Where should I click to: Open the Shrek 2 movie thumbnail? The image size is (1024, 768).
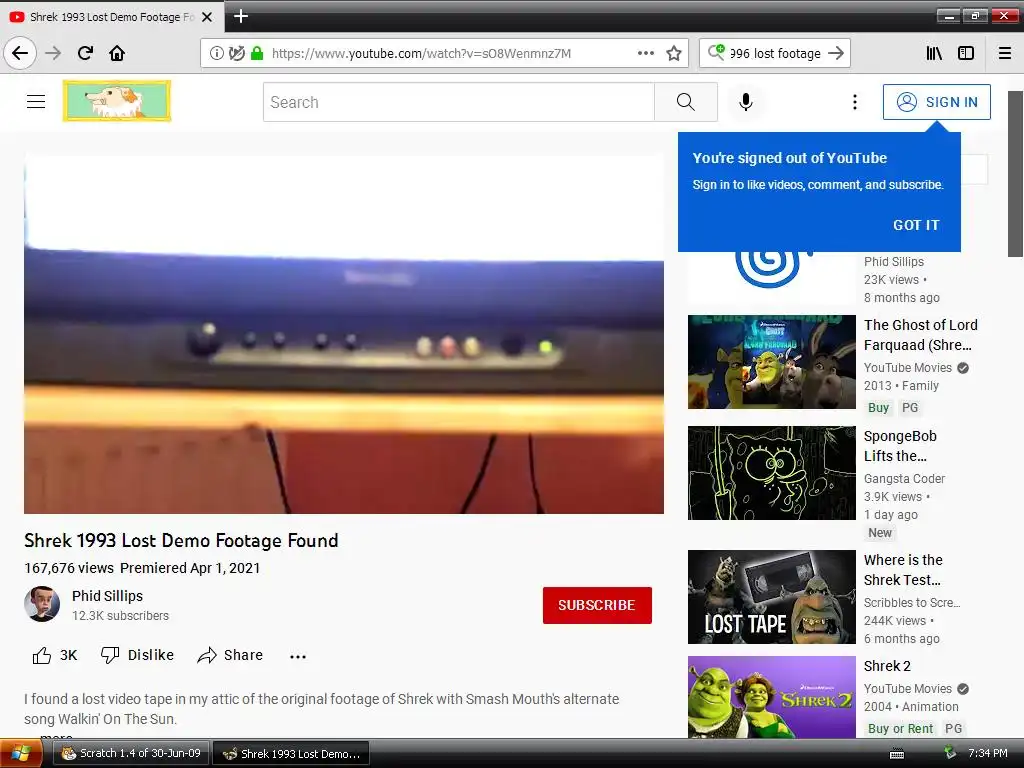[x=771, y=697]
